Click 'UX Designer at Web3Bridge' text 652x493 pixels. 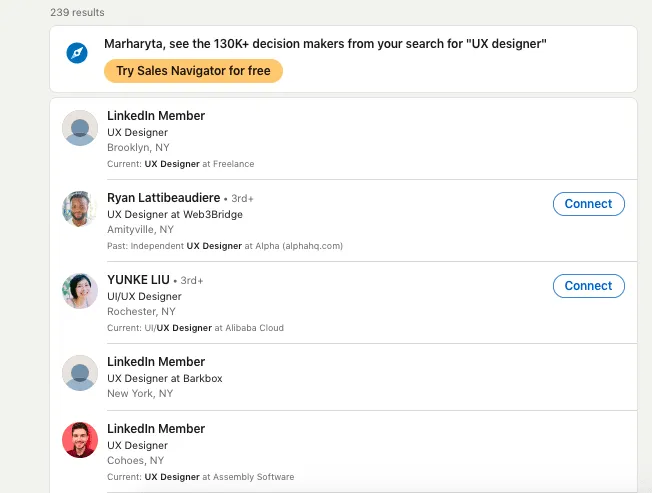[x=175, y=214]
